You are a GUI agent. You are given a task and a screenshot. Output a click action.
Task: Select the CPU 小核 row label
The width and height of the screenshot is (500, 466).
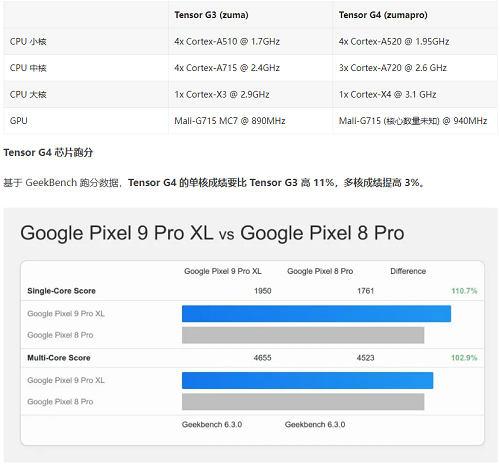point(28,42)
